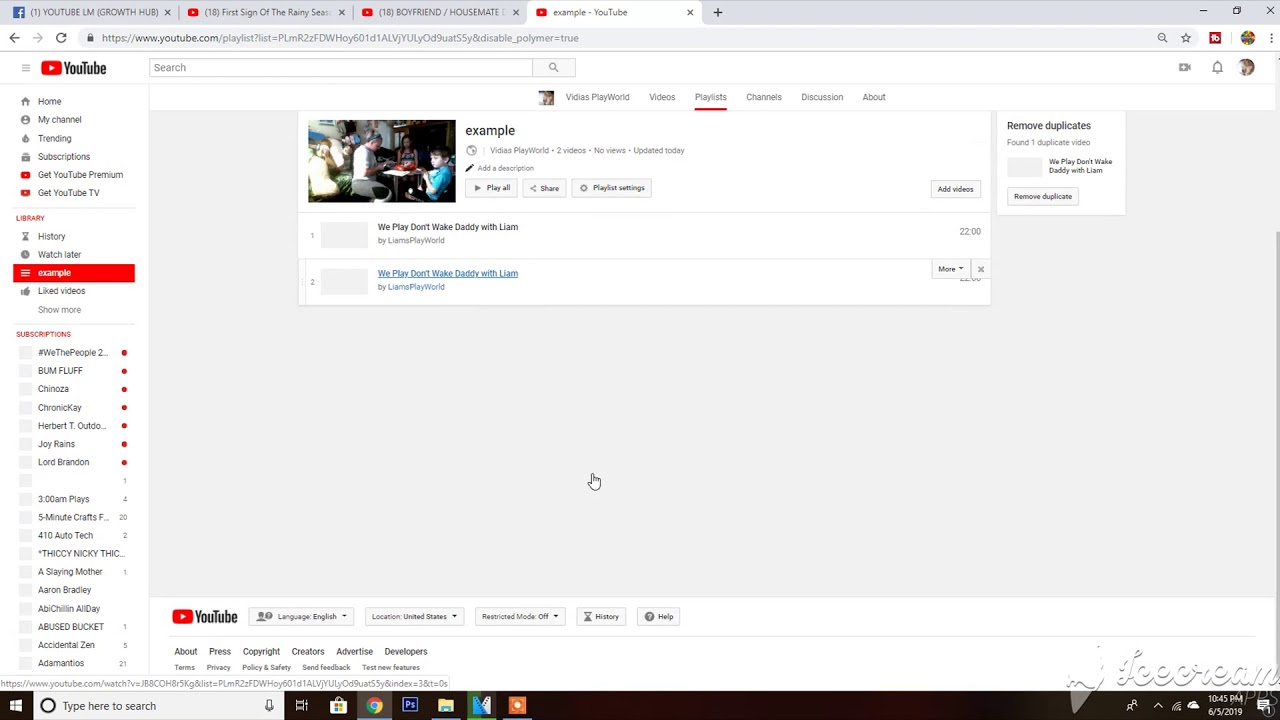
Task: Click the search magnifier button
Action: tap(553, 67)
